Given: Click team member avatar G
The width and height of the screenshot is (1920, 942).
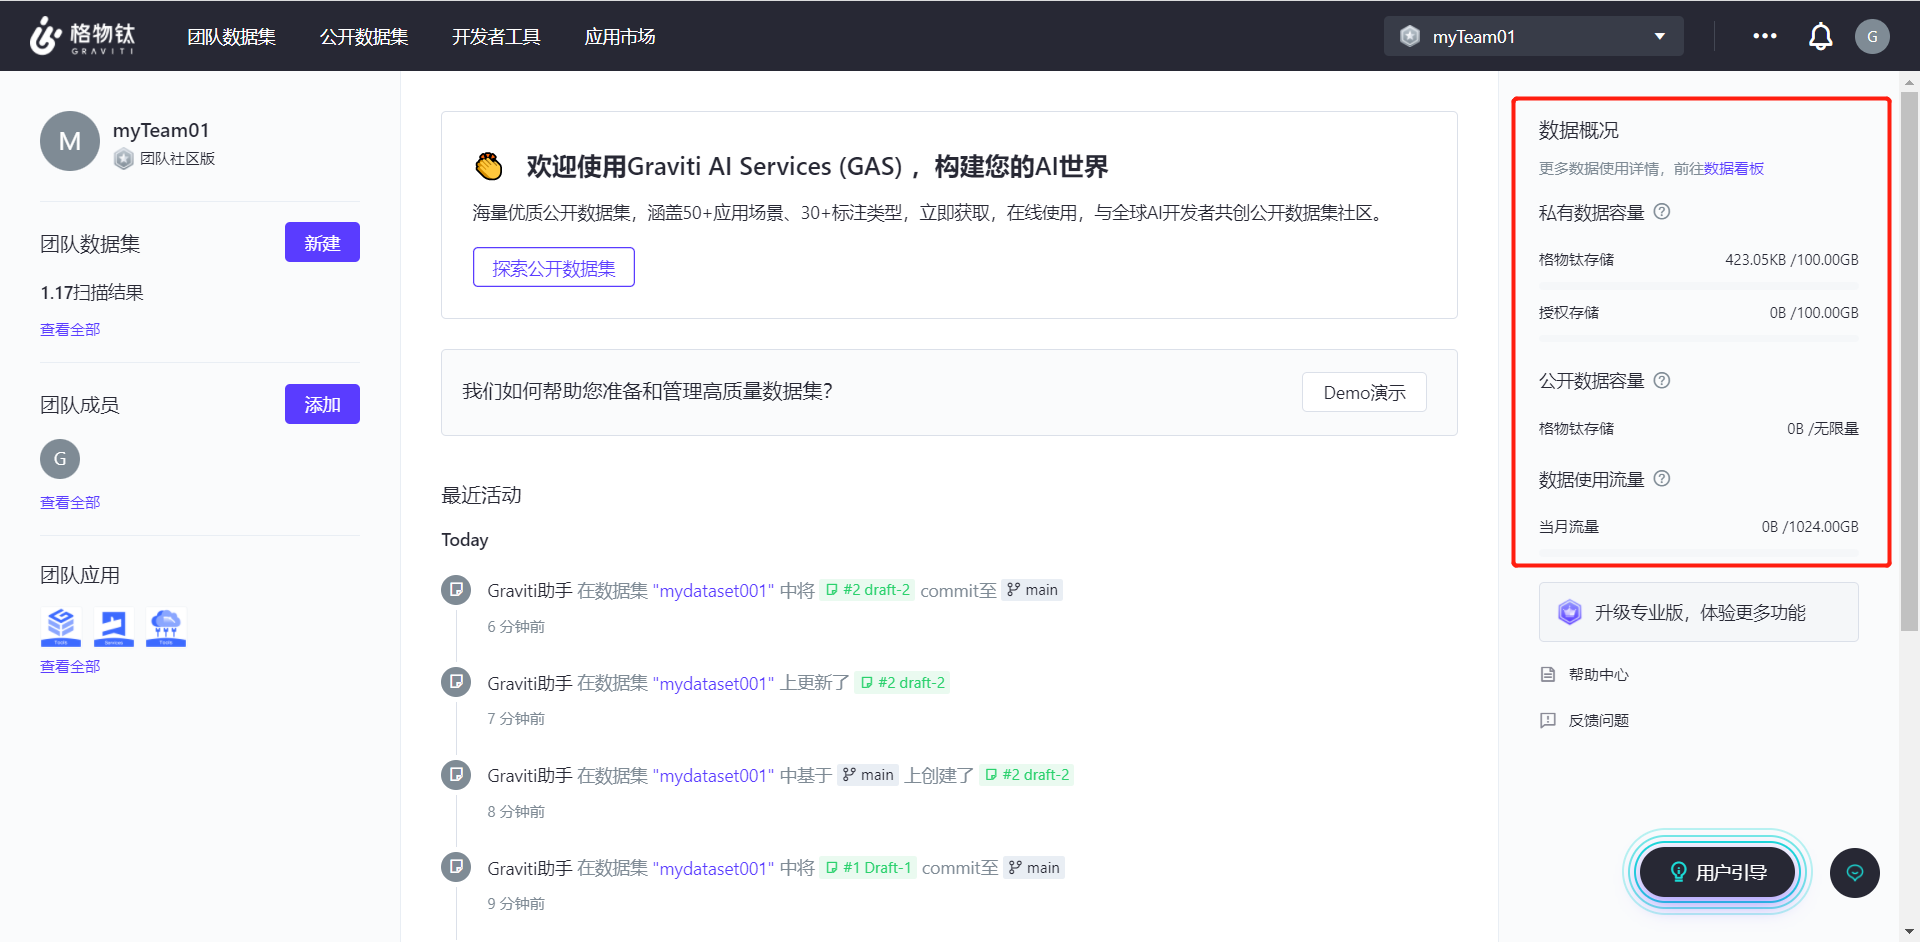Looking at the screenshot, I should pyautogui.click(x=60, y=459).
